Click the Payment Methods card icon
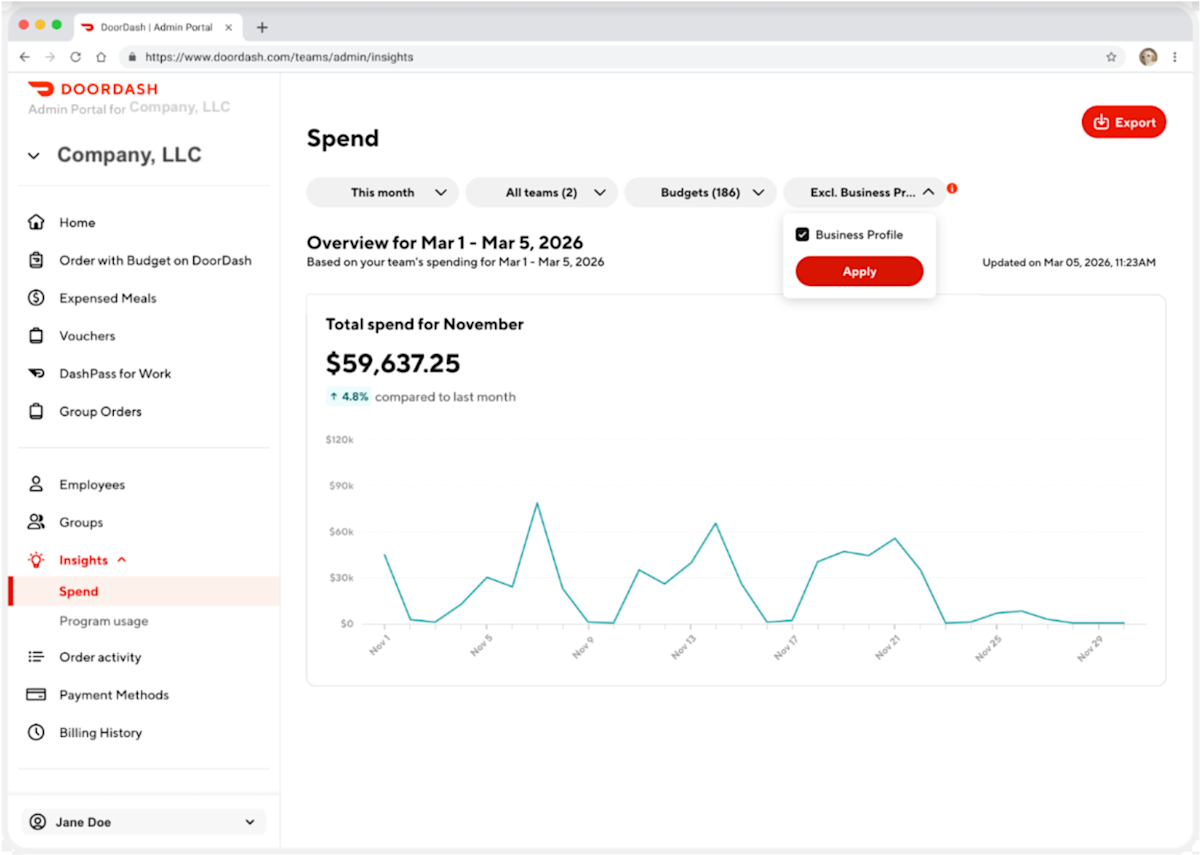1200x855 pixels. 36,695
